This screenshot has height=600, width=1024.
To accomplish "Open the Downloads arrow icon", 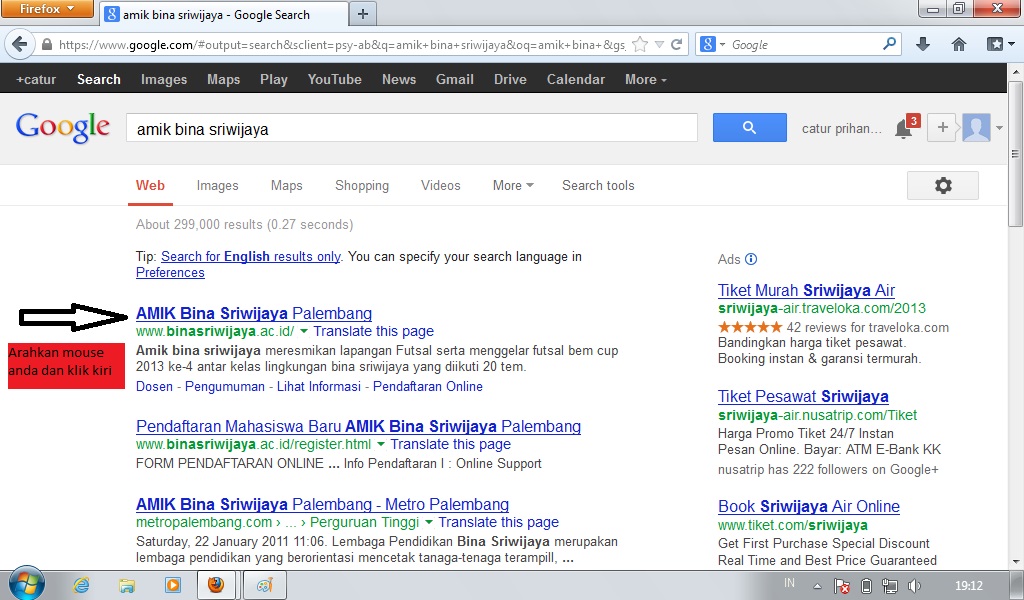I will tap(923, 44).
